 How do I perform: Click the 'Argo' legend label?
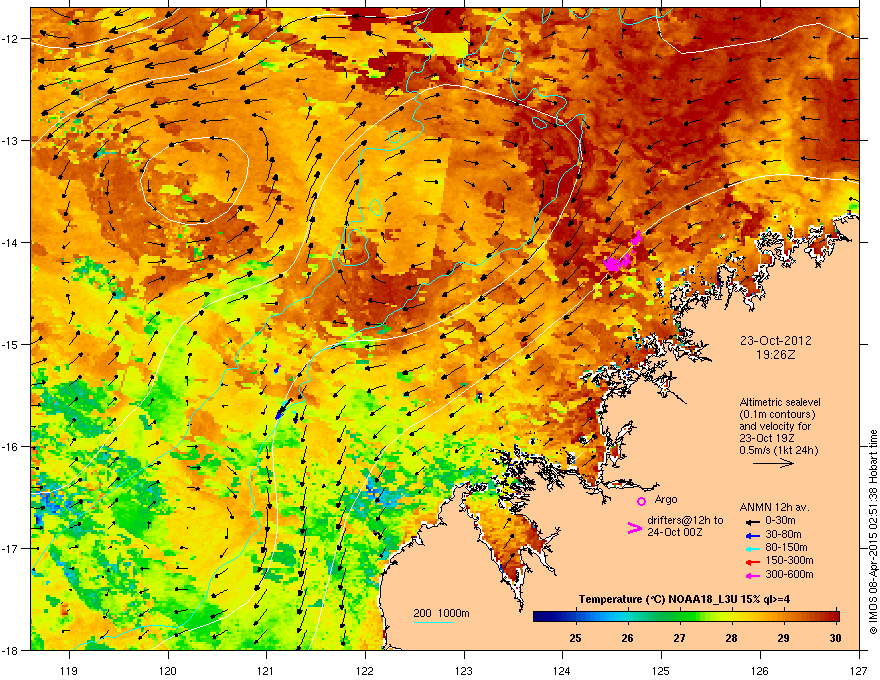click(x=666, y=499)
